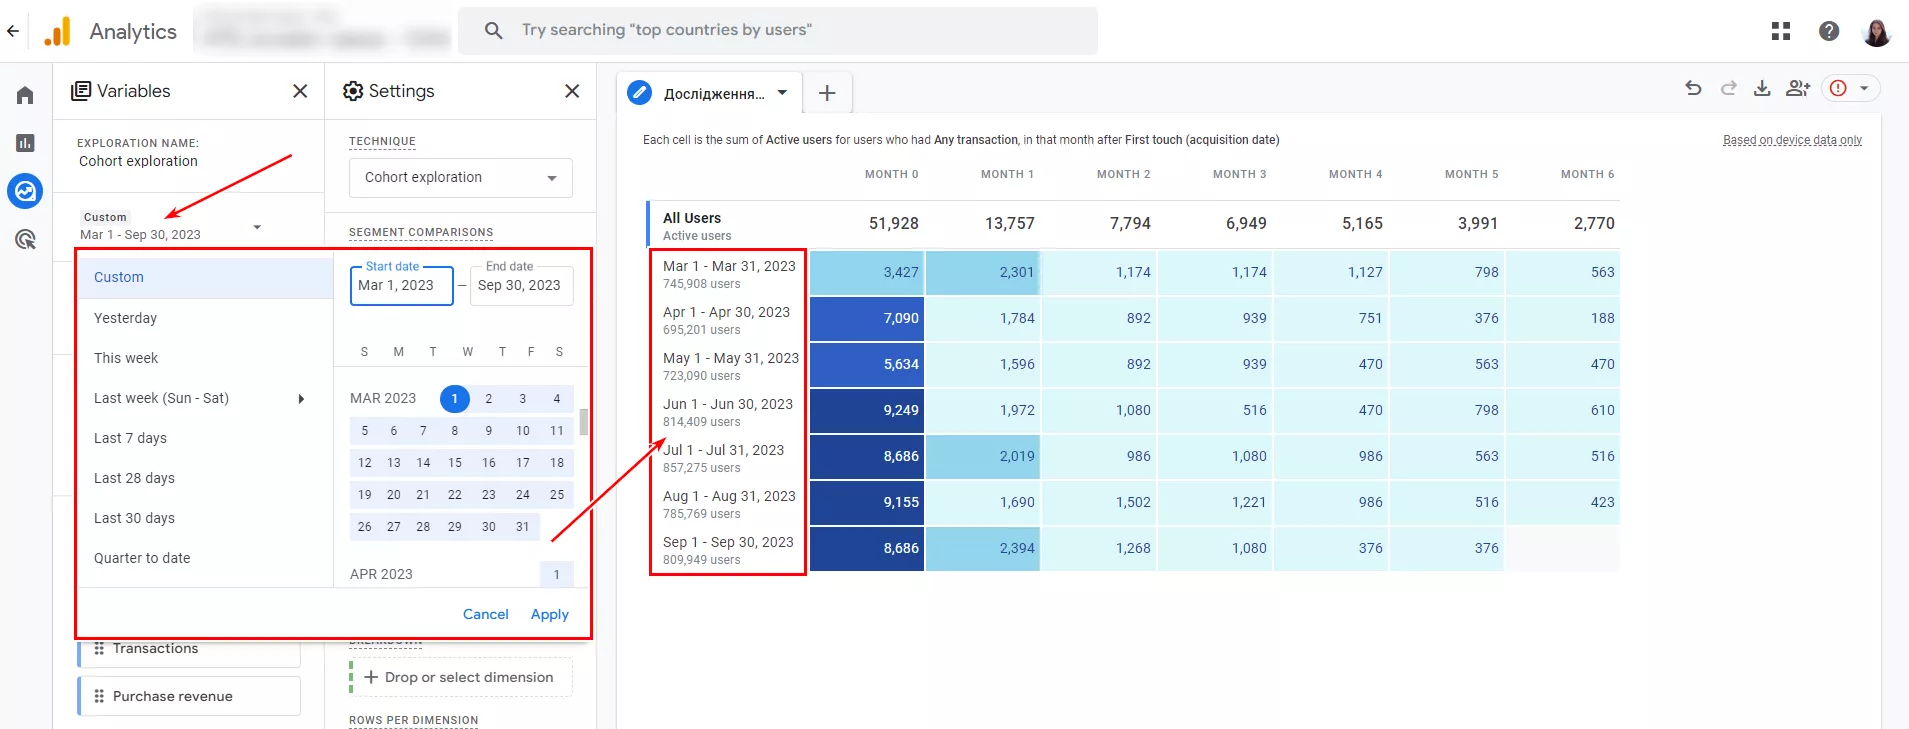
Task: Open the exploration tab dropdown arrow
Action: coord(782,93)
